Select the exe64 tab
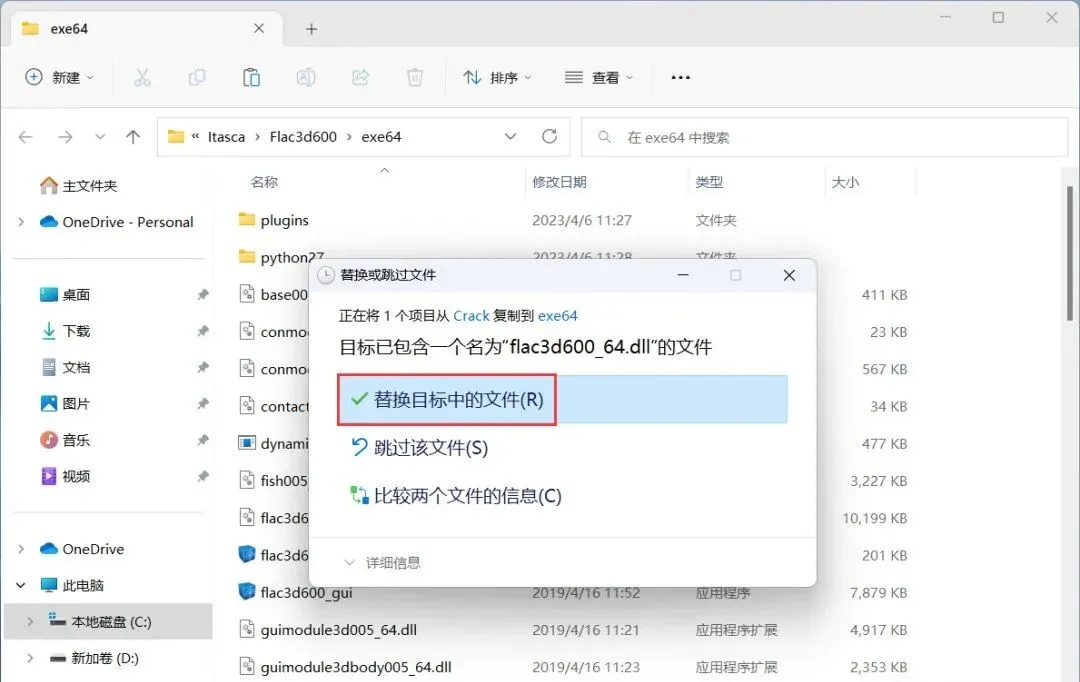This screenshot has height=682, width=1080. click(147, 29)
